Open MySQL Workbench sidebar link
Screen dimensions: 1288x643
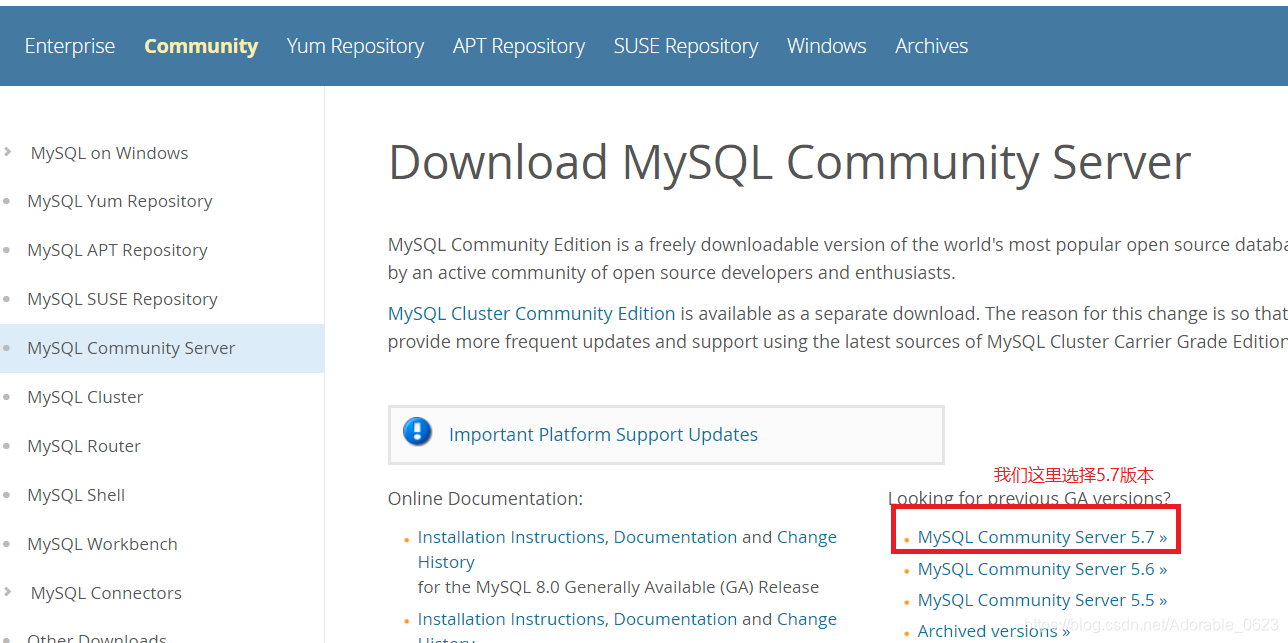(x=102, y=544)
